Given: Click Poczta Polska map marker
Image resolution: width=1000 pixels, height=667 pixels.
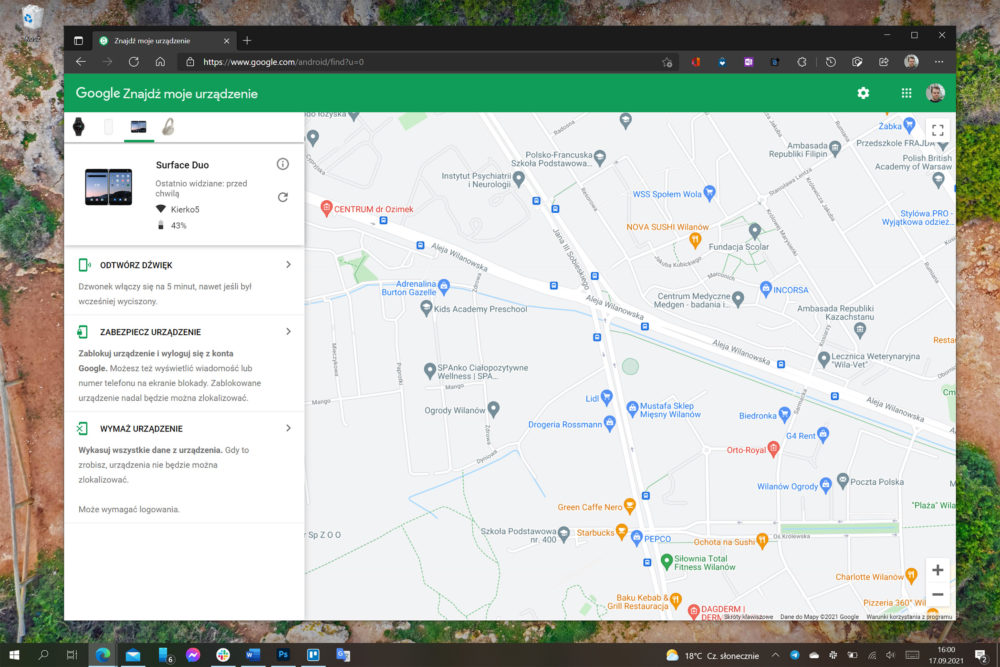Looking at the screenshot, I should 842,481.
